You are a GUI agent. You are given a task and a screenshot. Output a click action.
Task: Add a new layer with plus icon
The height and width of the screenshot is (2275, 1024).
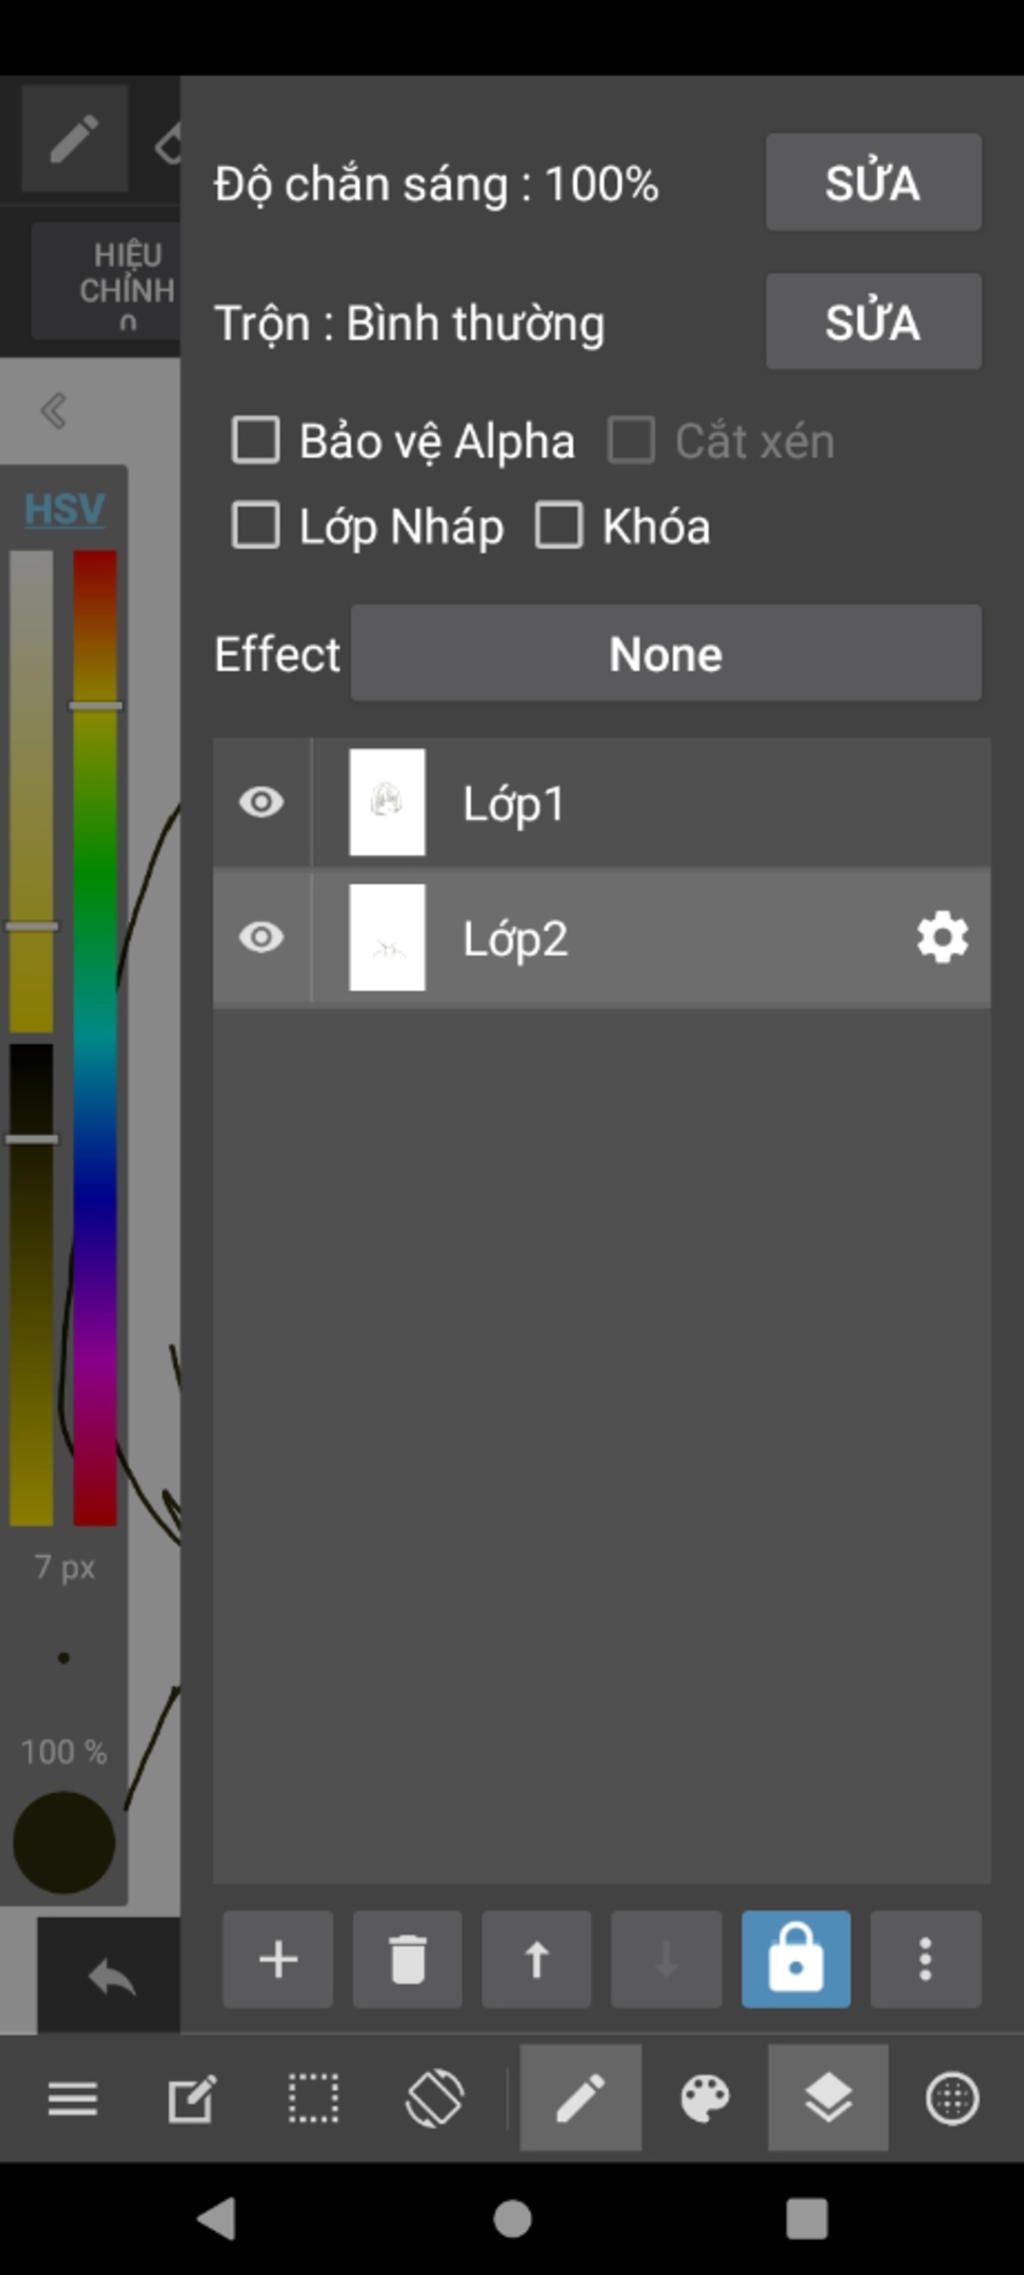[278, 1959]
